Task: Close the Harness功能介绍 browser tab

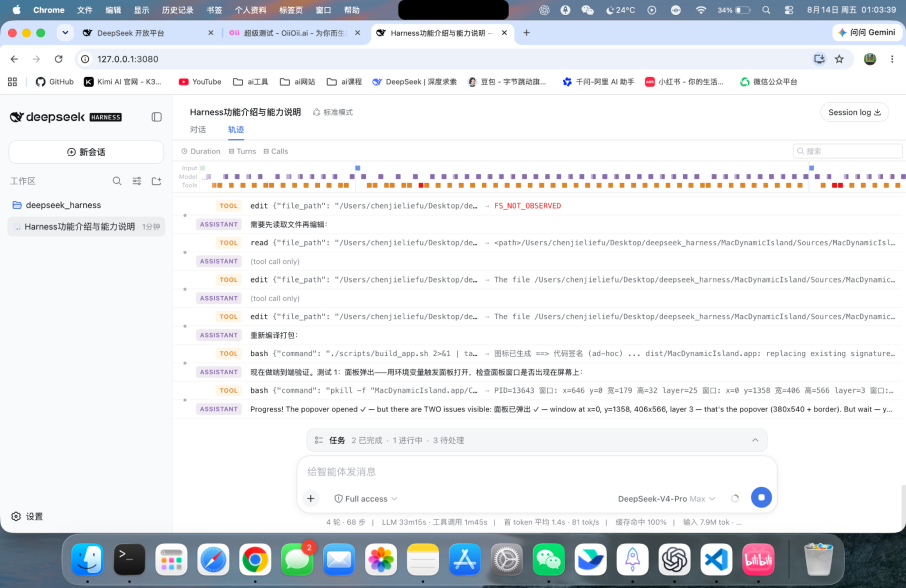Action: 504,33
